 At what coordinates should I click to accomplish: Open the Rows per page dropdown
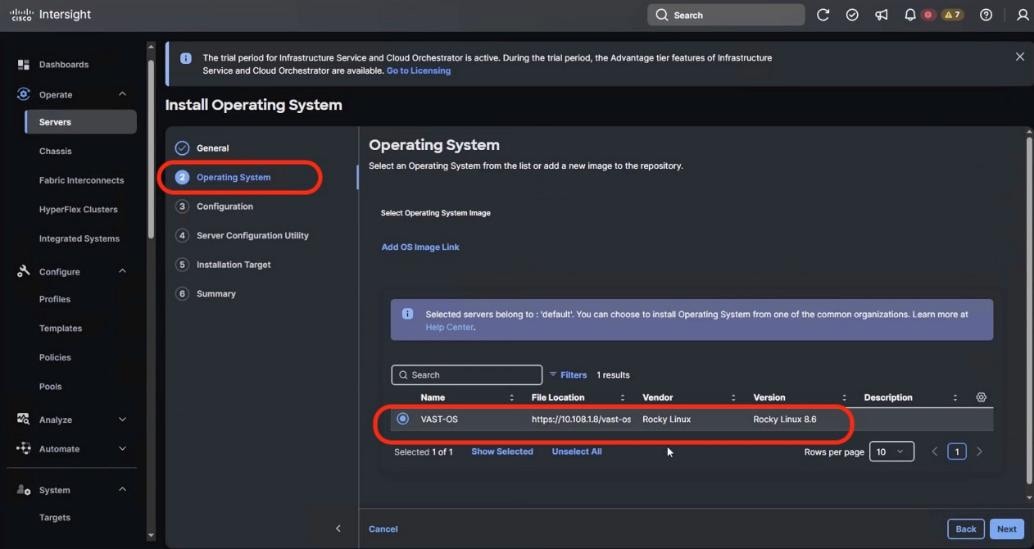(892, 451)
